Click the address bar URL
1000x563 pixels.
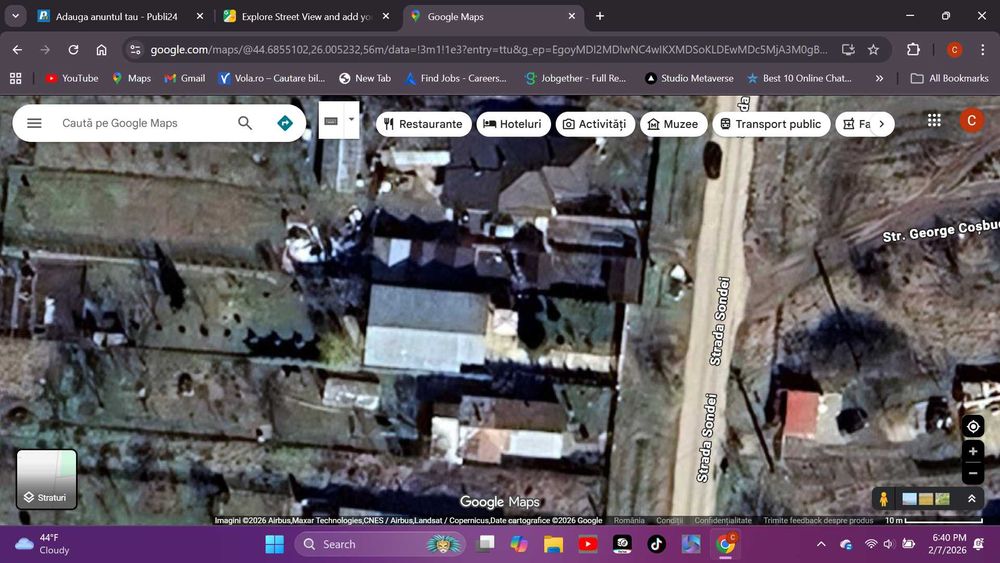(x=489, y=50)
